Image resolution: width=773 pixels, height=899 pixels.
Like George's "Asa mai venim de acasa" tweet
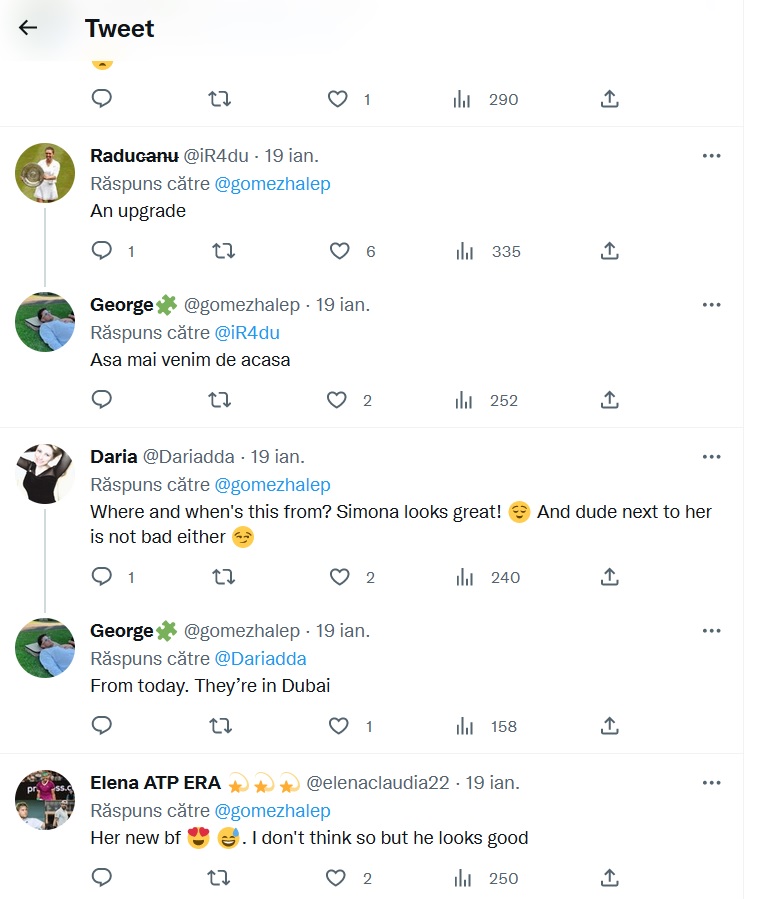(338, 400)
